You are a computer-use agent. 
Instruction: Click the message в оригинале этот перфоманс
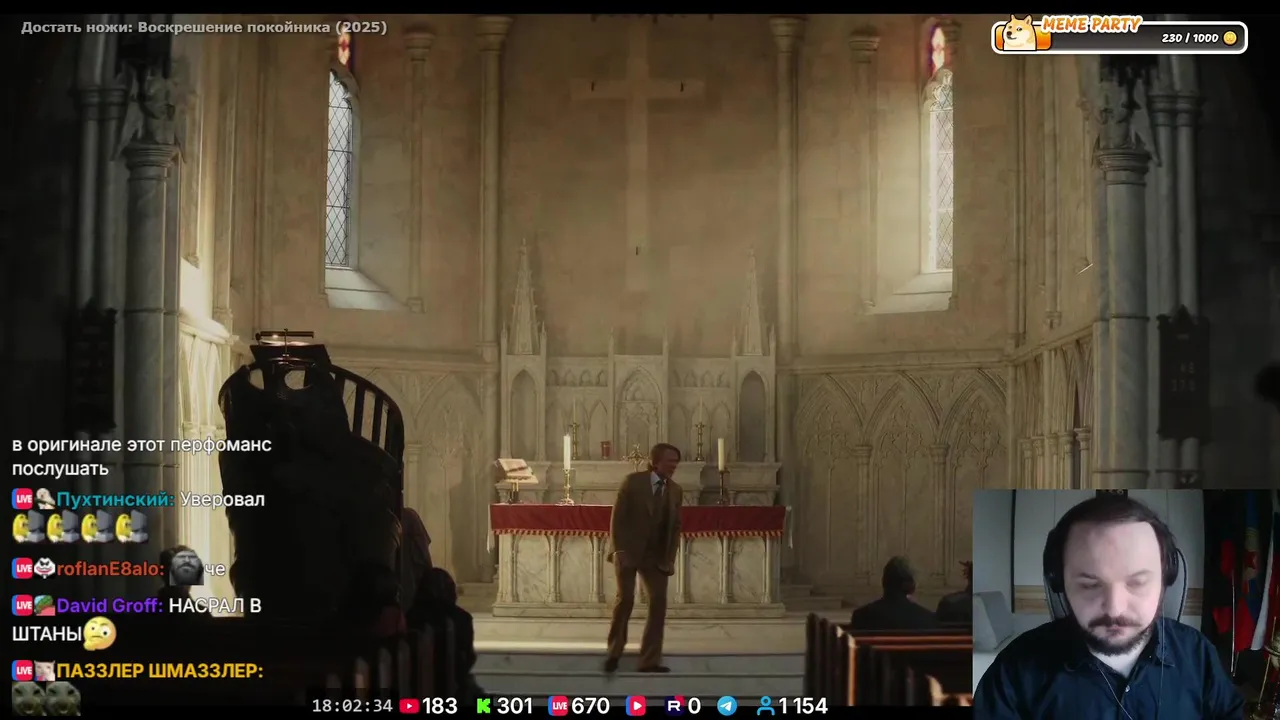[x=142, y=445]
